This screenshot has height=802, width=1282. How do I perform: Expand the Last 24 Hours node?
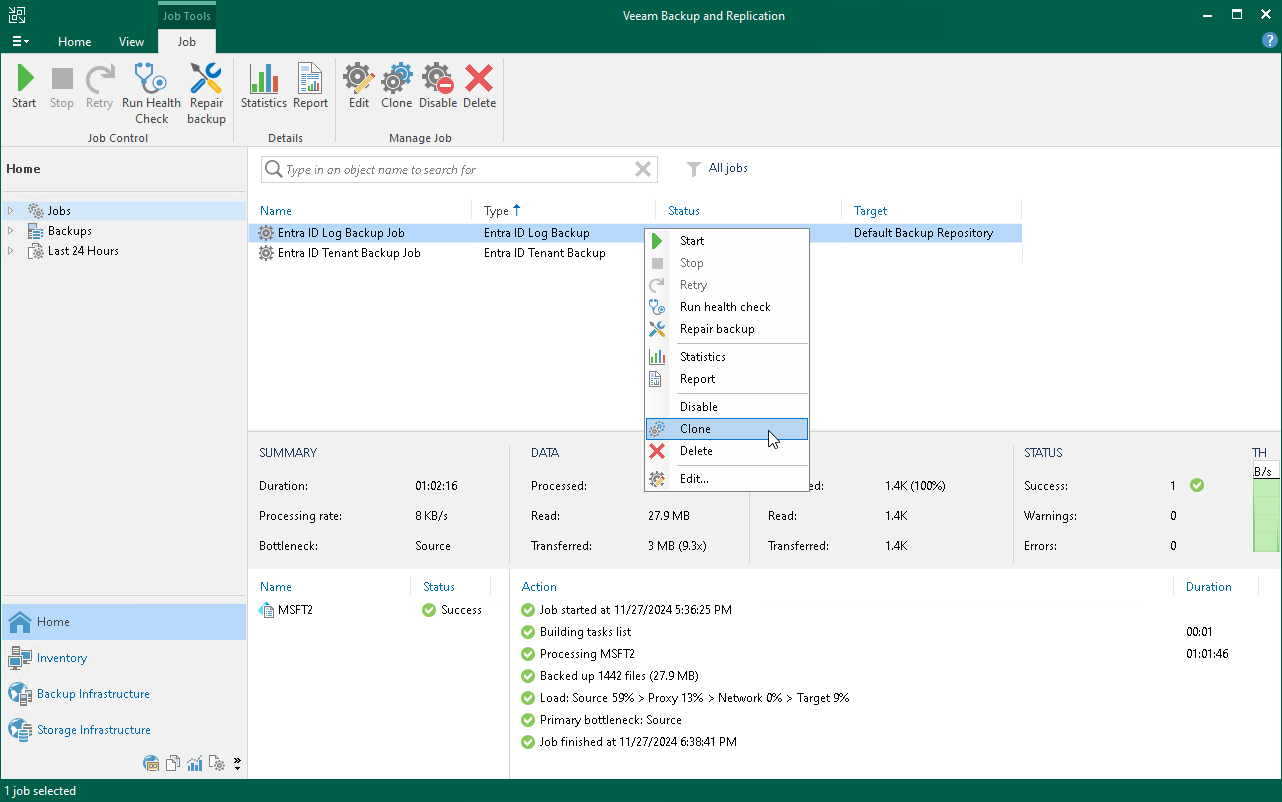(12, 251)
